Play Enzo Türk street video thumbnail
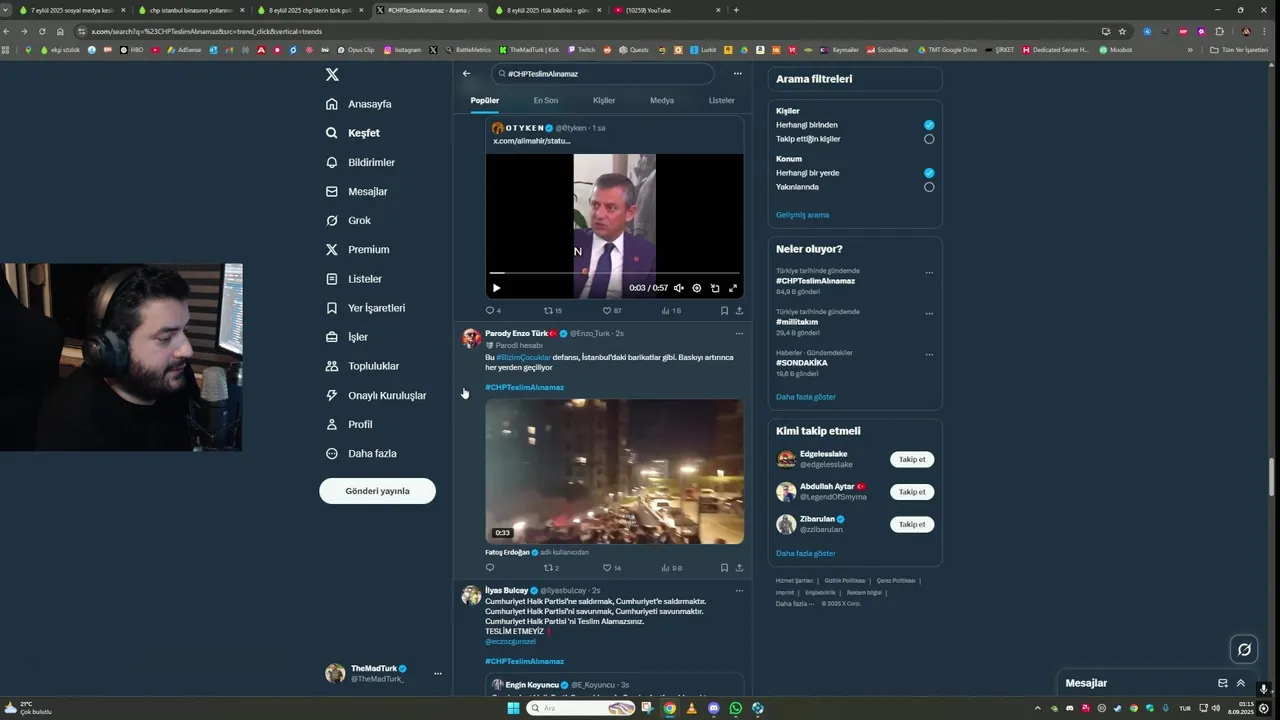 [x=614, y=471]
